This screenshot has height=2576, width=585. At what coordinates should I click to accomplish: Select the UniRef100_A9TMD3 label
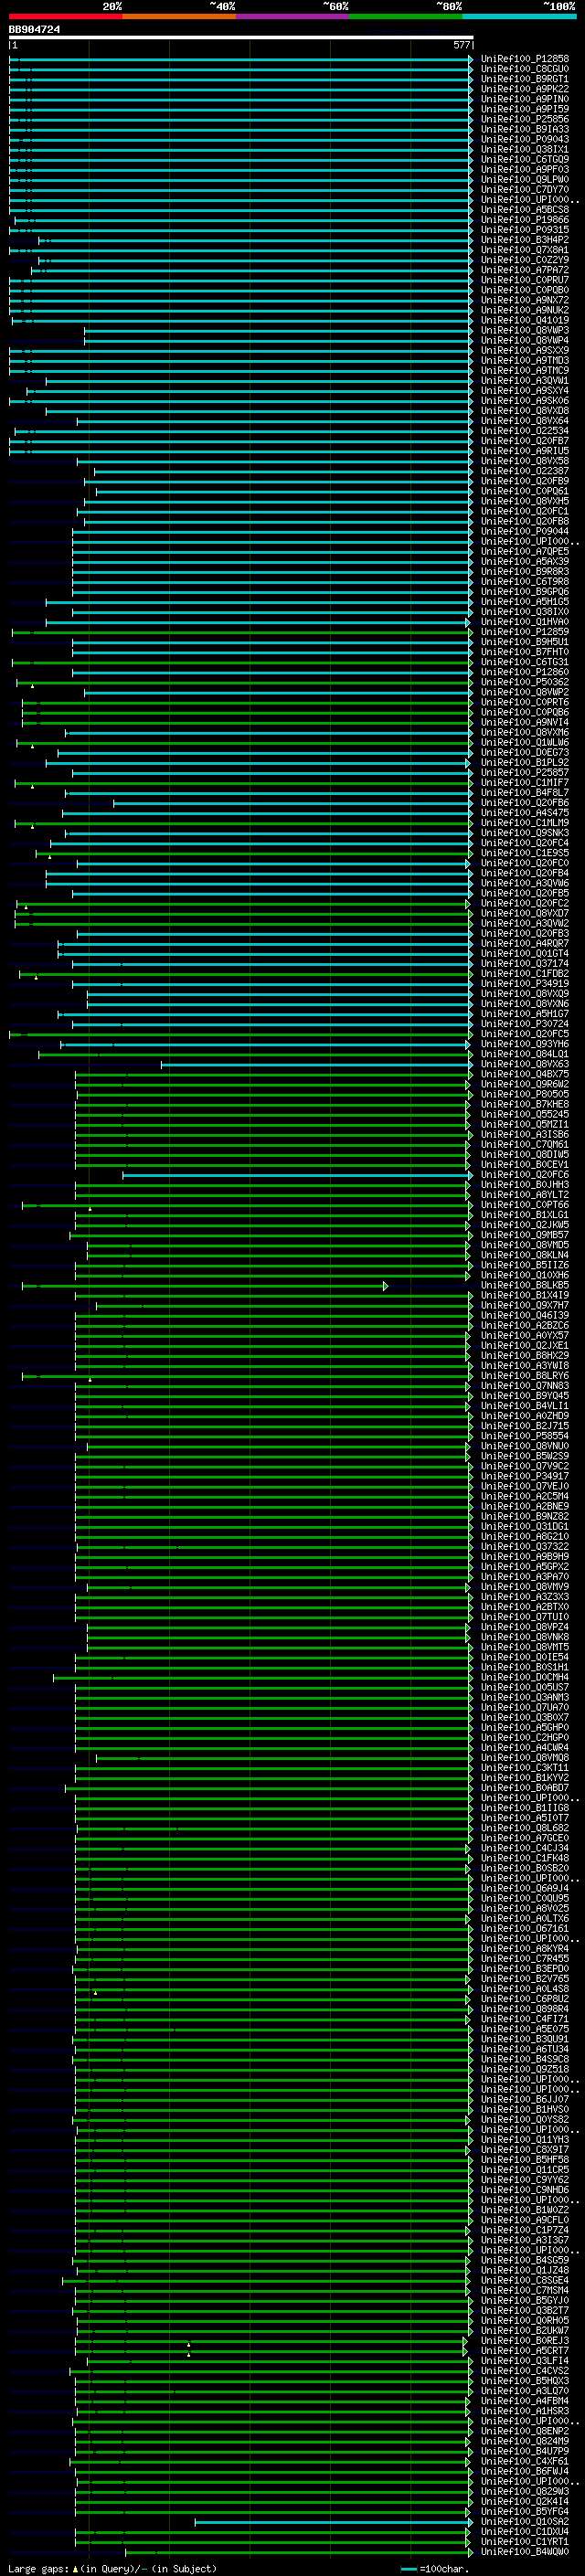click(525, 361)
